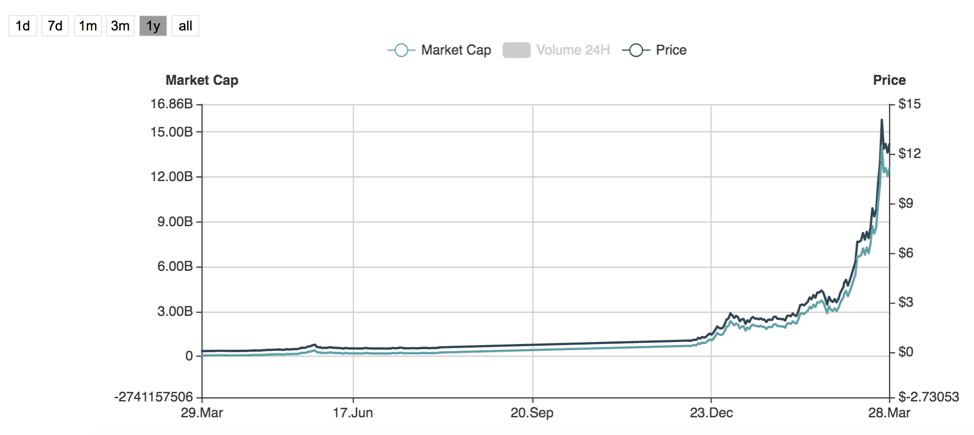Click the Price axis title
Image resolution: width=974 pixels, height=435 pixels.
click(889, 80)
